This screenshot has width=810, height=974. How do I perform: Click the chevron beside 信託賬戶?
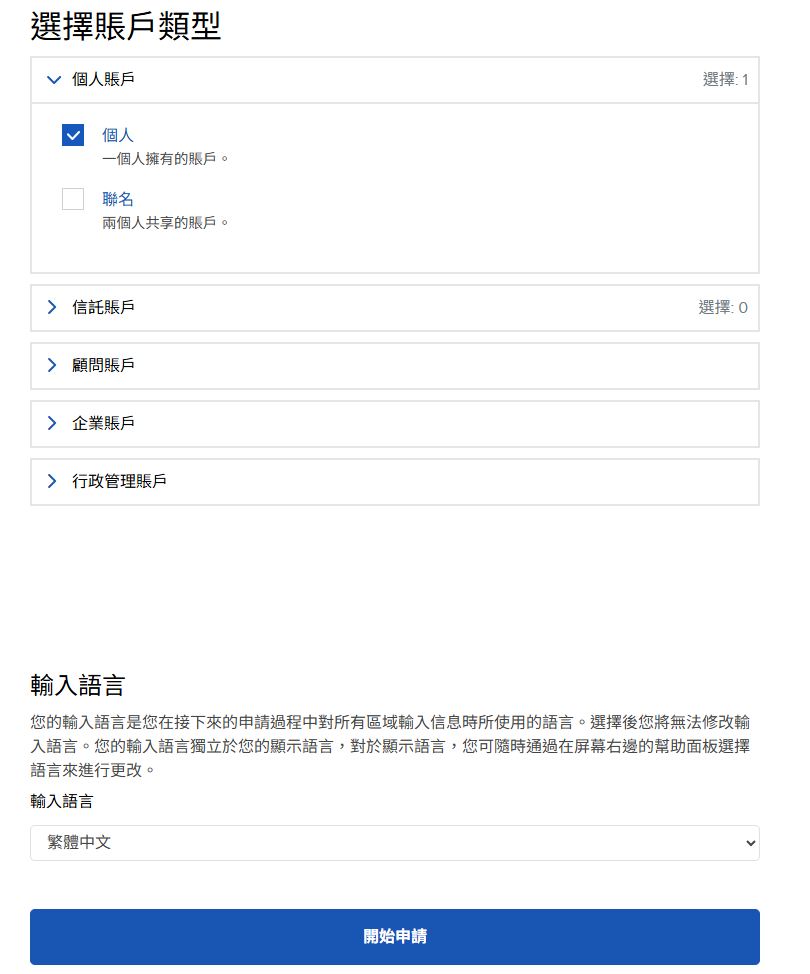tap(53, 308)
